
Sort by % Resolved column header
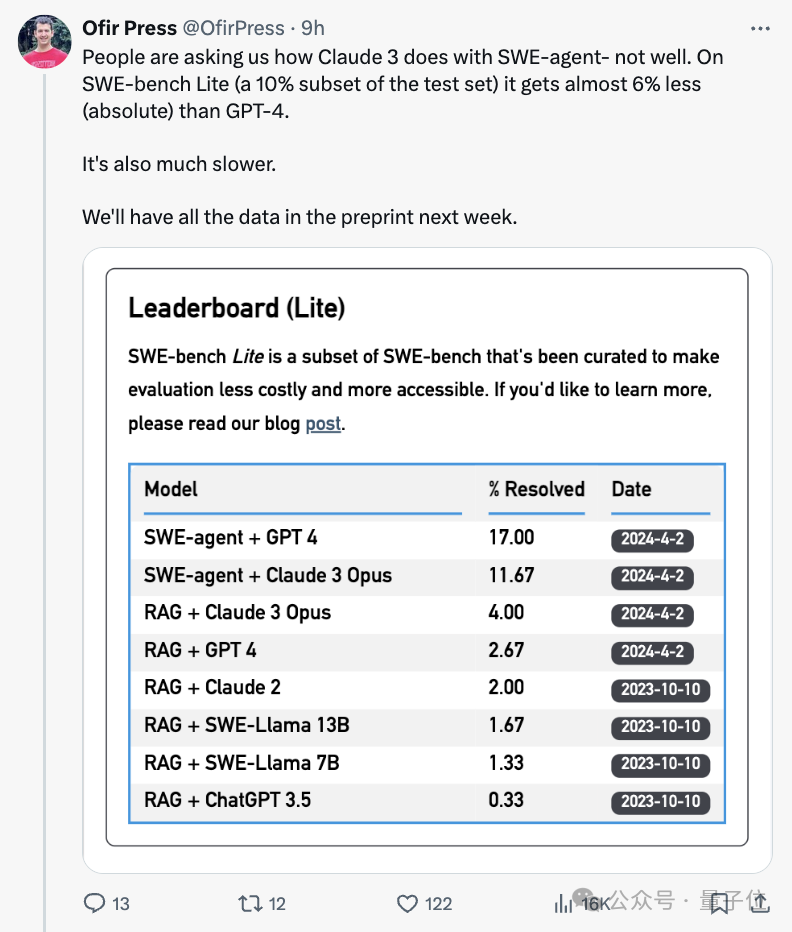point(536,489)
